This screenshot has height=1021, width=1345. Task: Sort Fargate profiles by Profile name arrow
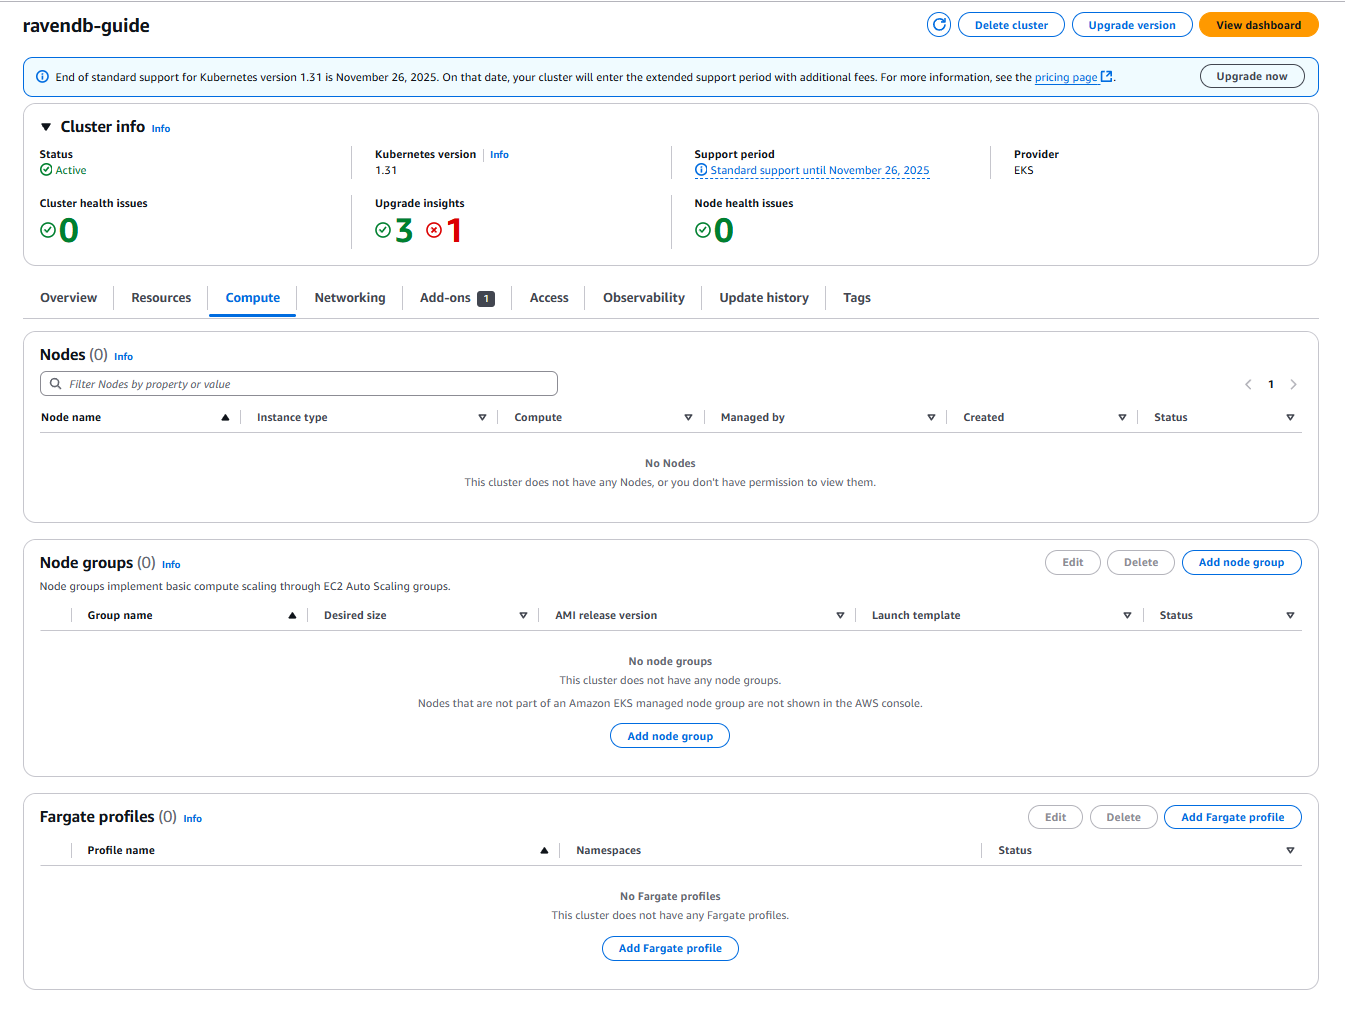(544, 851)
